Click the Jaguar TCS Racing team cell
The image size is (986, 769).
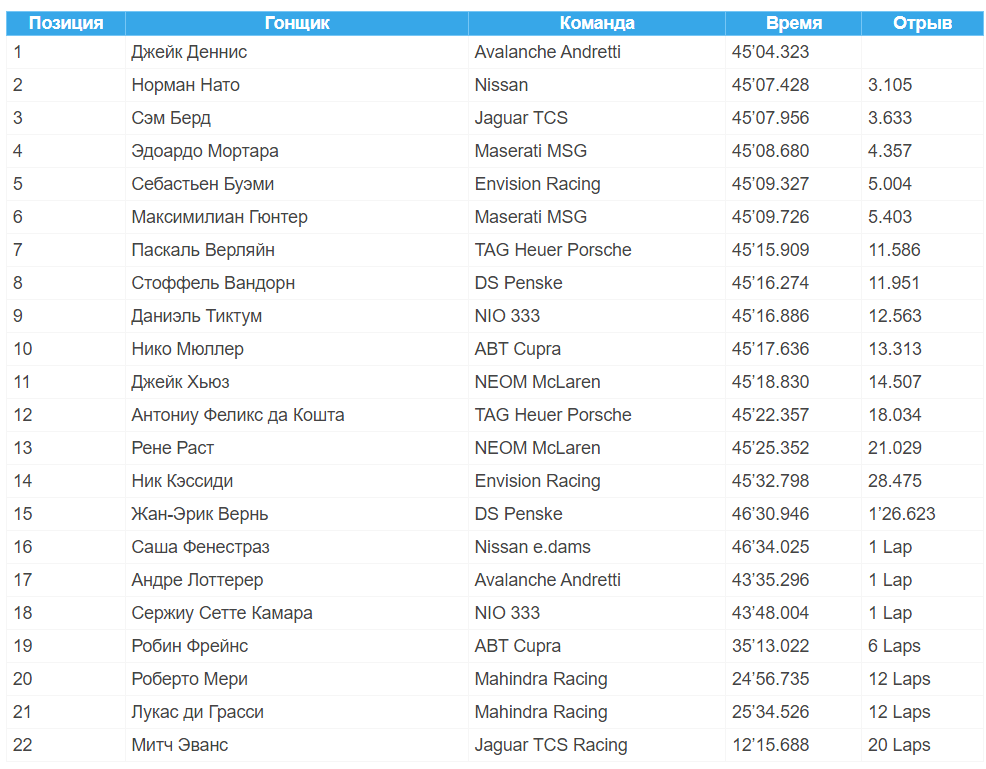(x=551, y=745)
